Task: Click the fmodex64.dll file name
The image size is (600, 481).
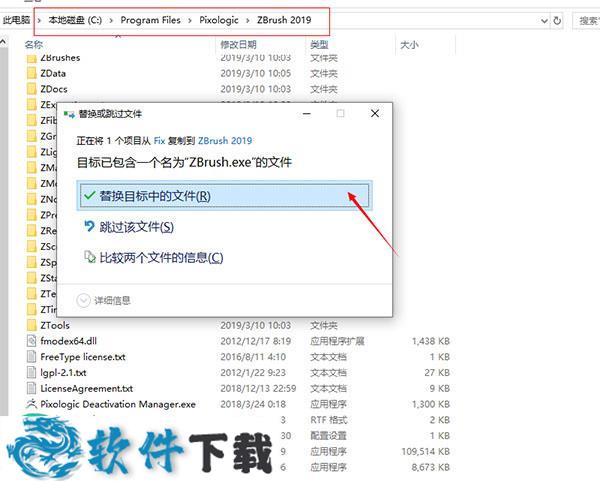Action: [x=68, y=341]
